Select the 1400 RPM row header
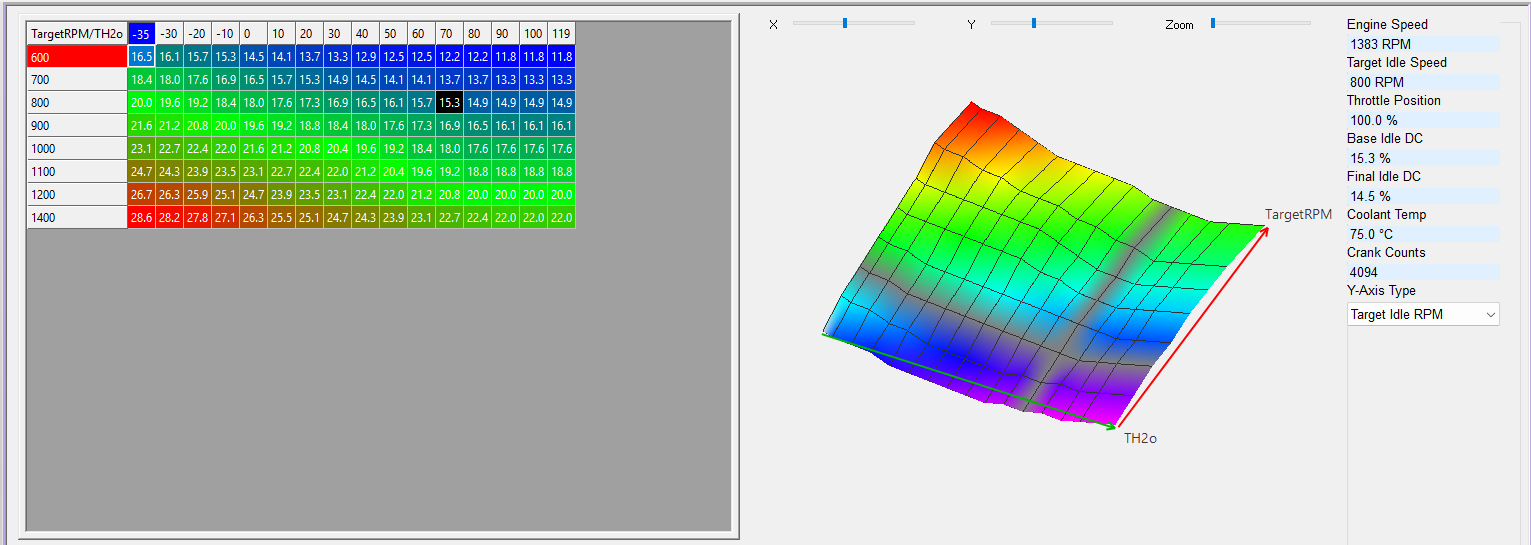 (x=77, y=217)
